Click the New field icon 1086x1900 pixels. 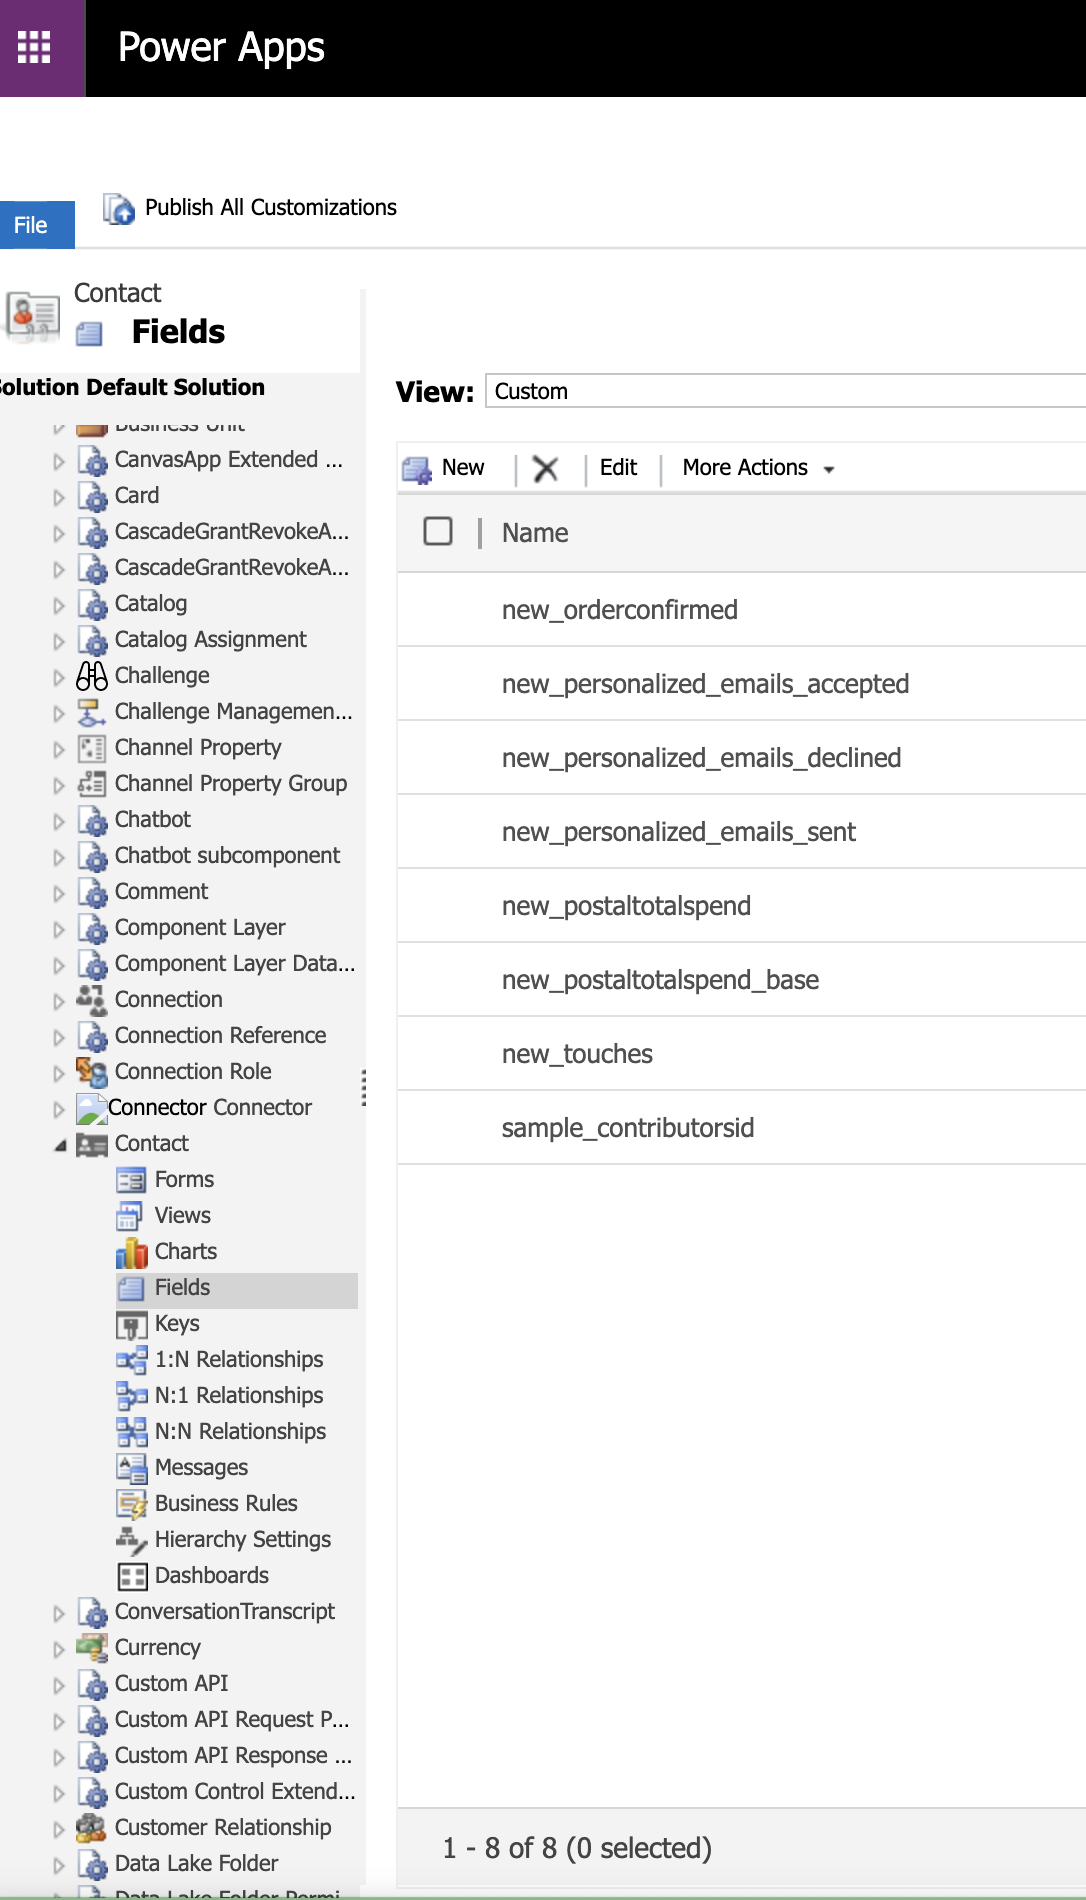pyautogui.click(x=416, y=469)
